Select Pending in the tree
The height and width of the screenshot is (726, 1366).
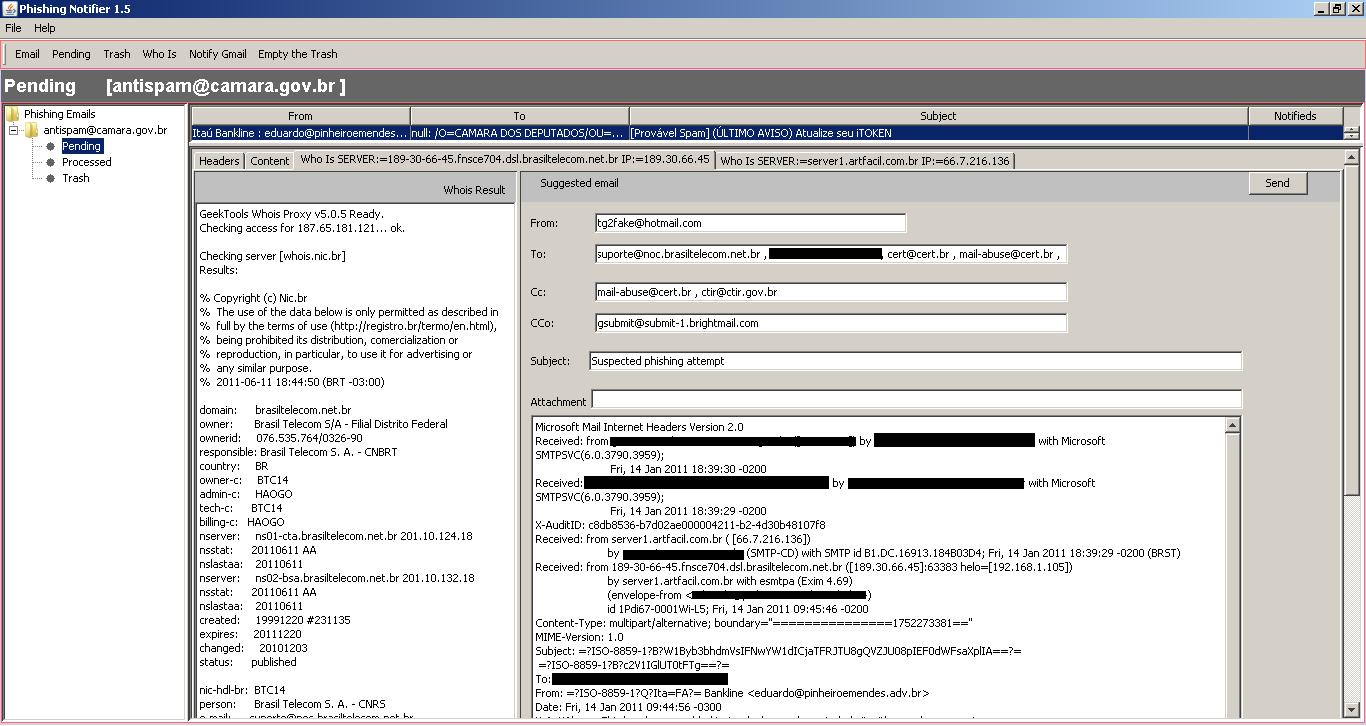pyautogui.click(x=82, y=146)
